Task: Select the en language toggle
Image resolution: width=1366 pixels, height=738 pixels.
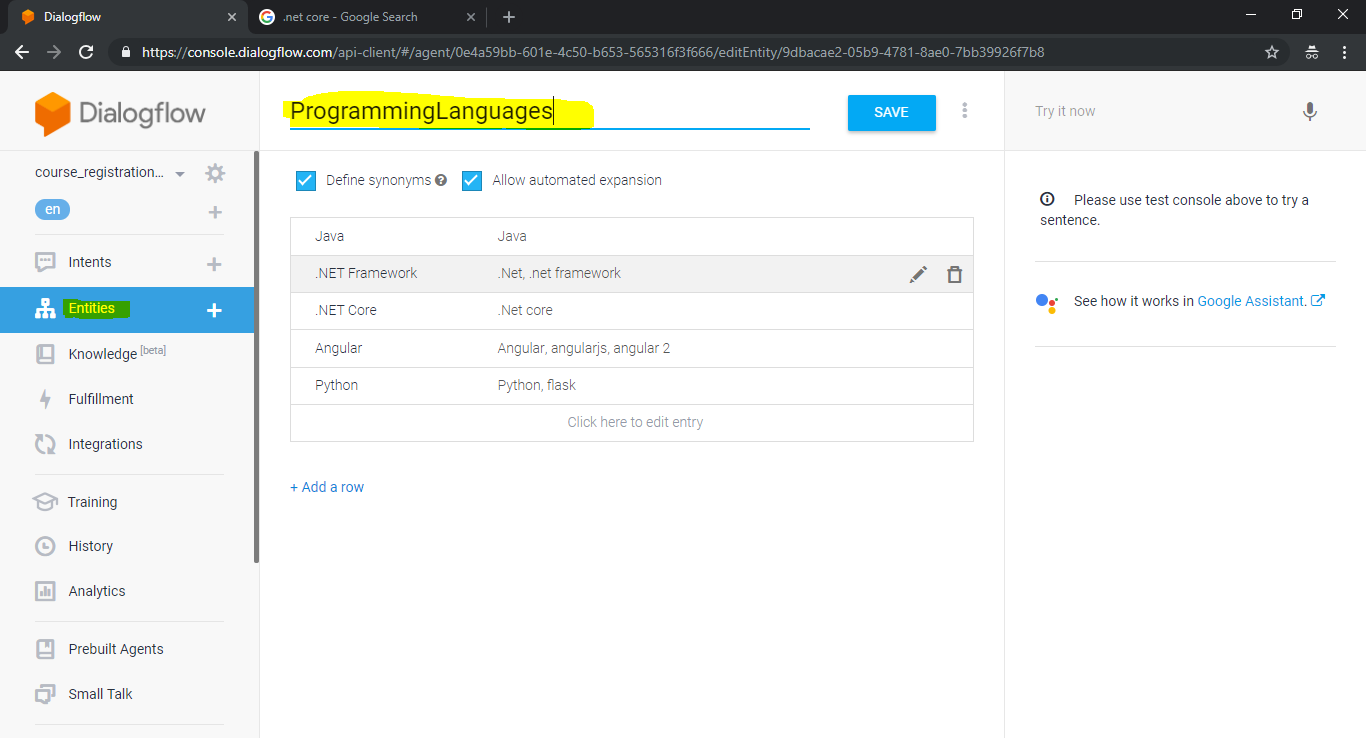Action: point(52,209)
